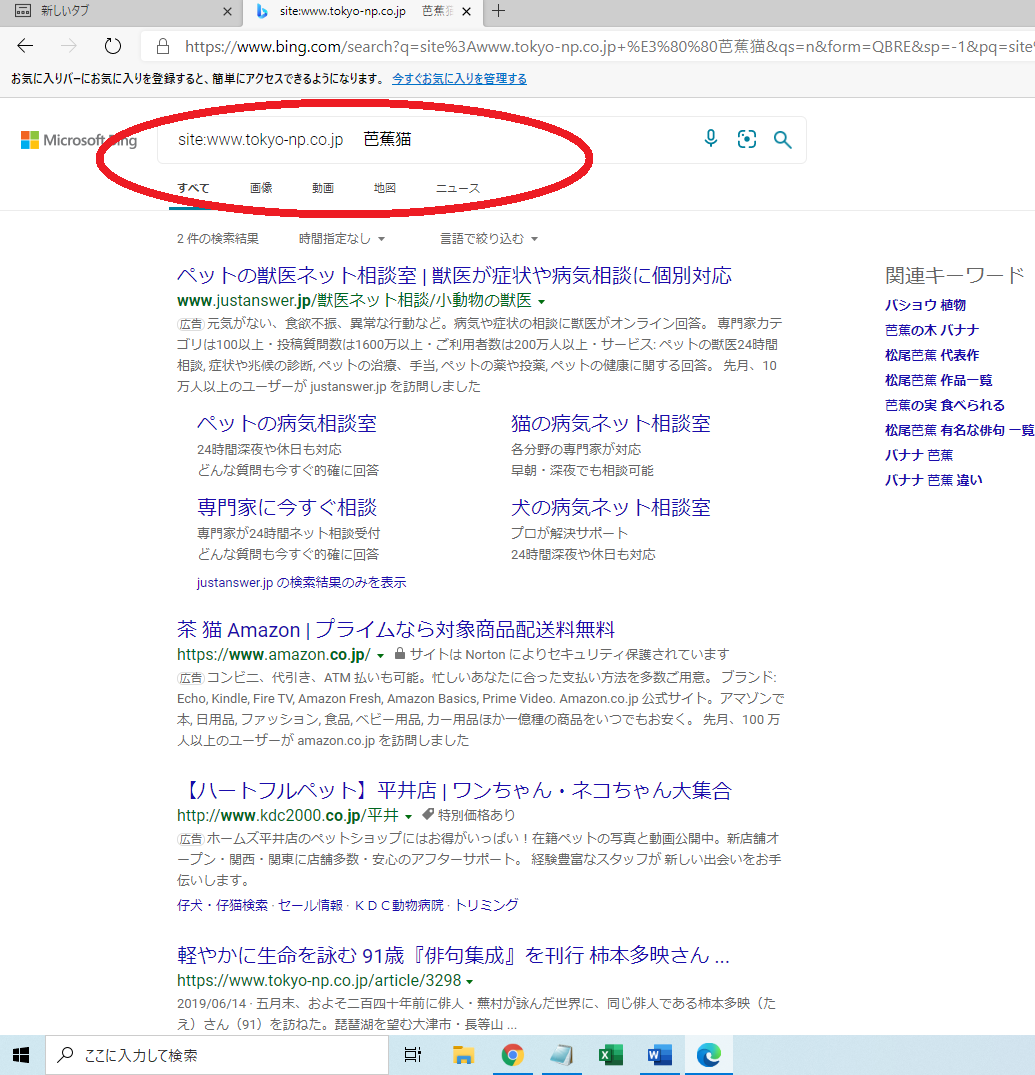1035x1075 pixels.
Task: Click the 仔犬・仔猫検索 link
Action: pyautogui.click(x=223, y=905)
